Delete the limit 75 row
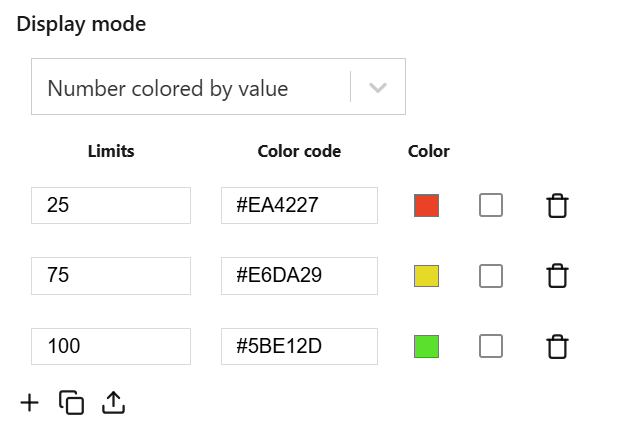 pyautogui.click(x=557, y=276)
